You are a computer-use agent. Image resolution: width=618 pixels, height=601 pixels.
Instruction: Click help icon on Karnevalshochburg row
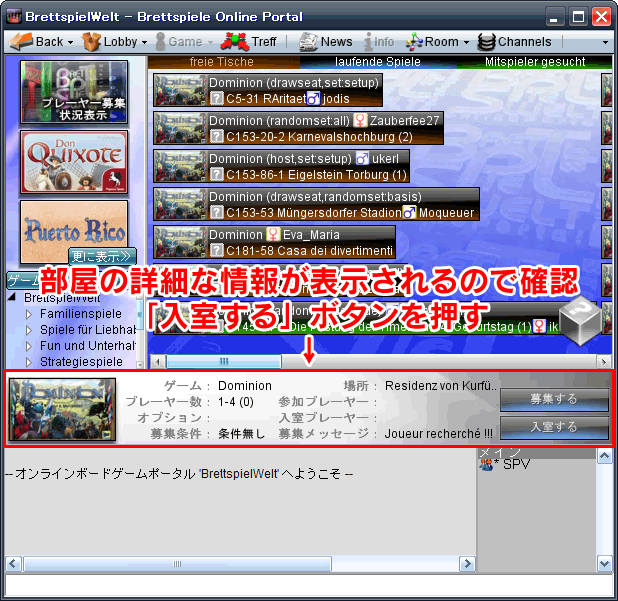216,136
